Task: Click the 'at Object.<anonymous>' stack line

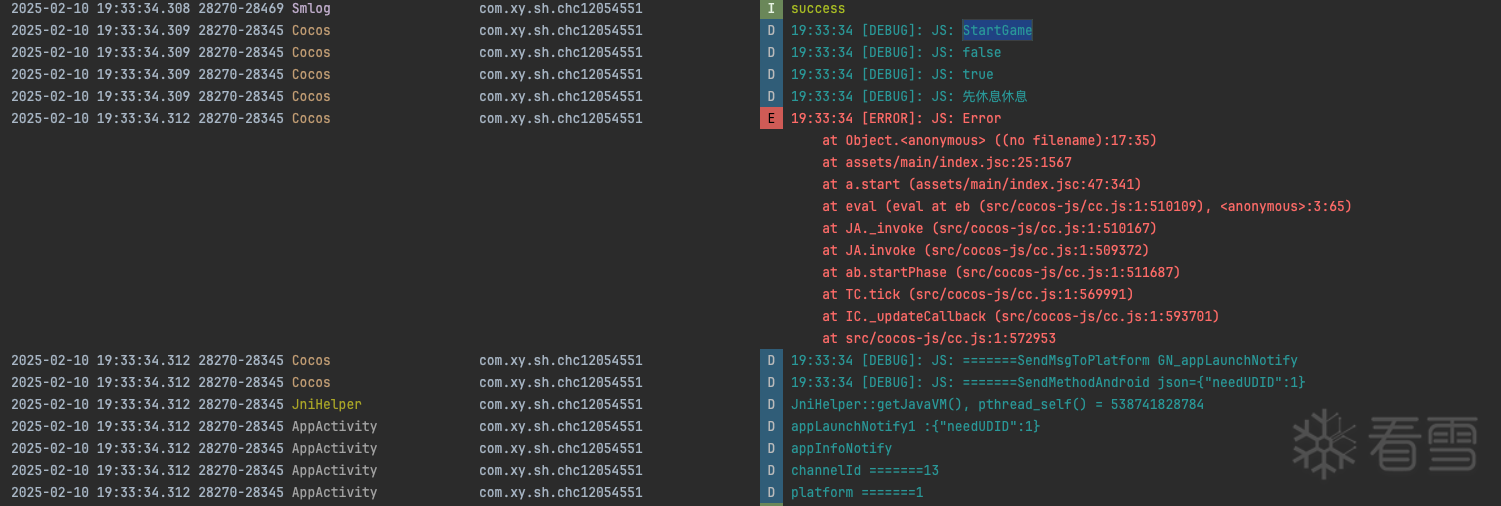Action: [x=989, y=140]
